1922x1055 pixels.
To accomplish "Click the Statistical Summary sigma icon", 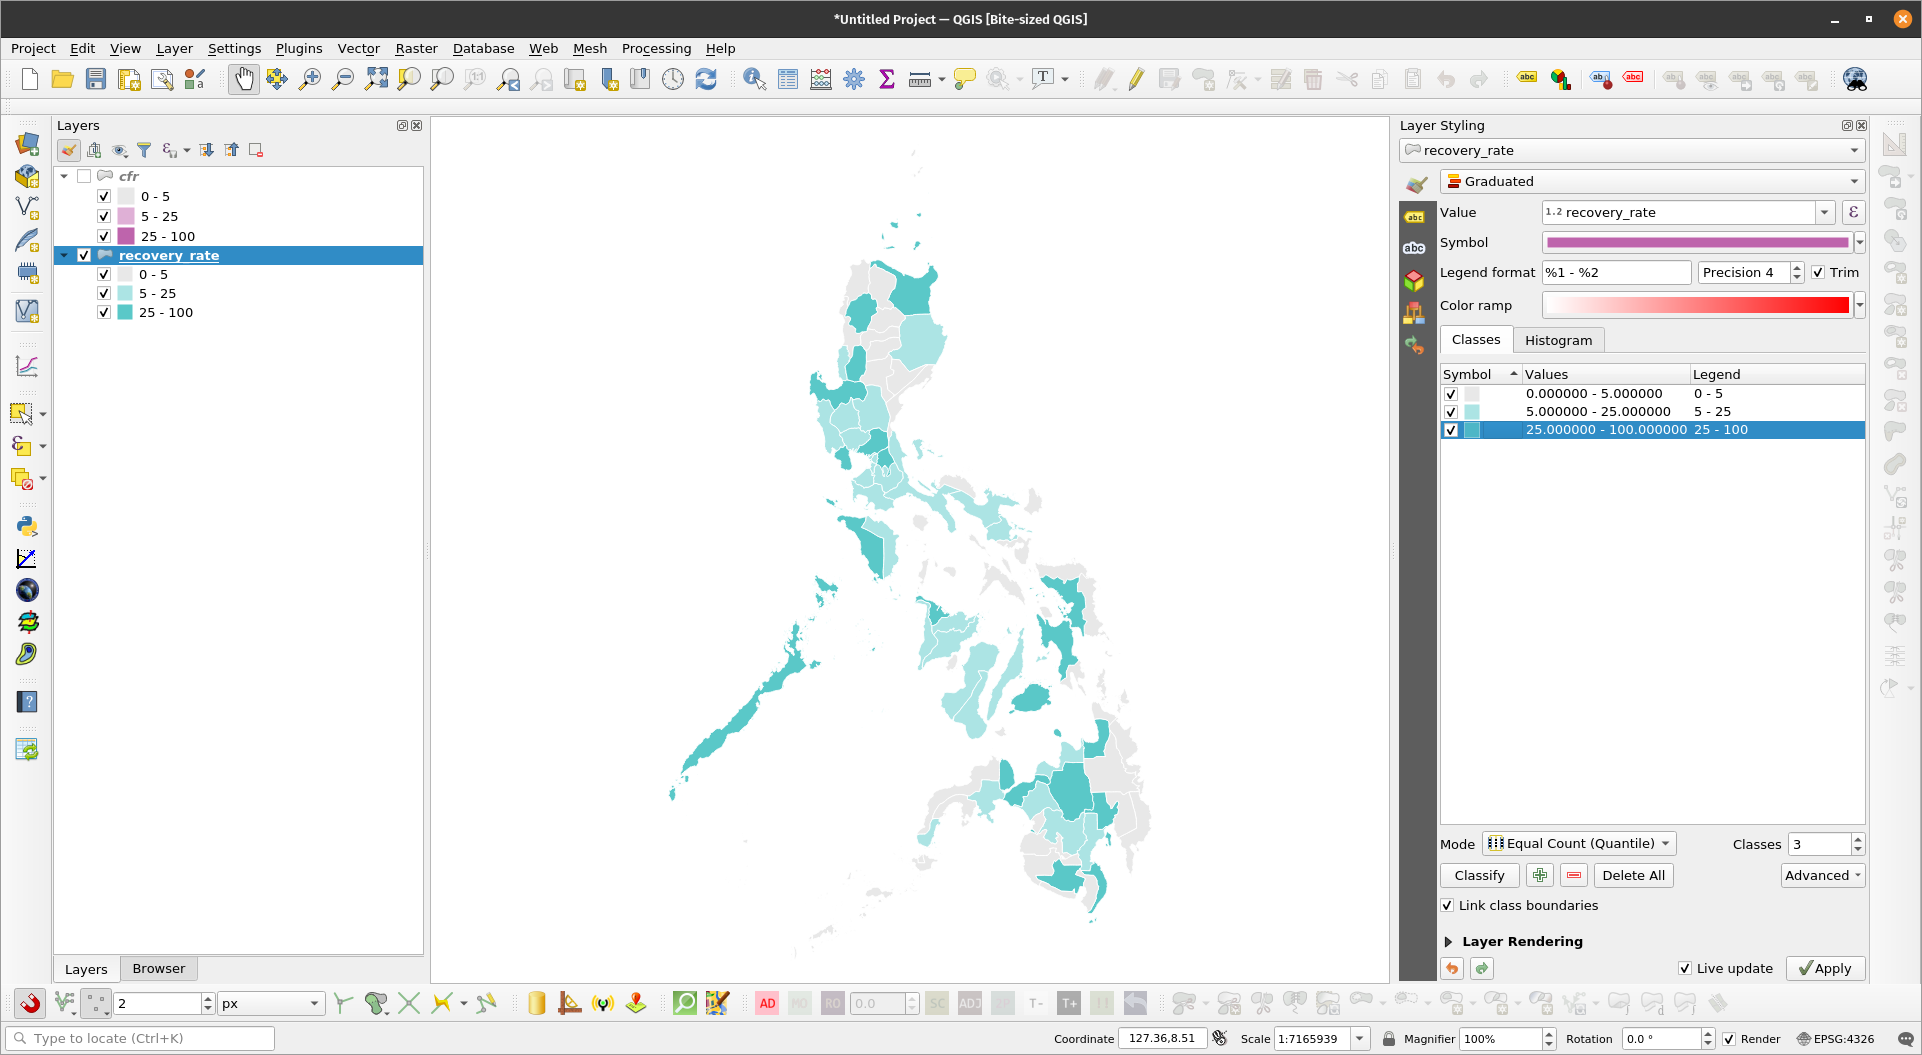I will (x=886, y=79).
